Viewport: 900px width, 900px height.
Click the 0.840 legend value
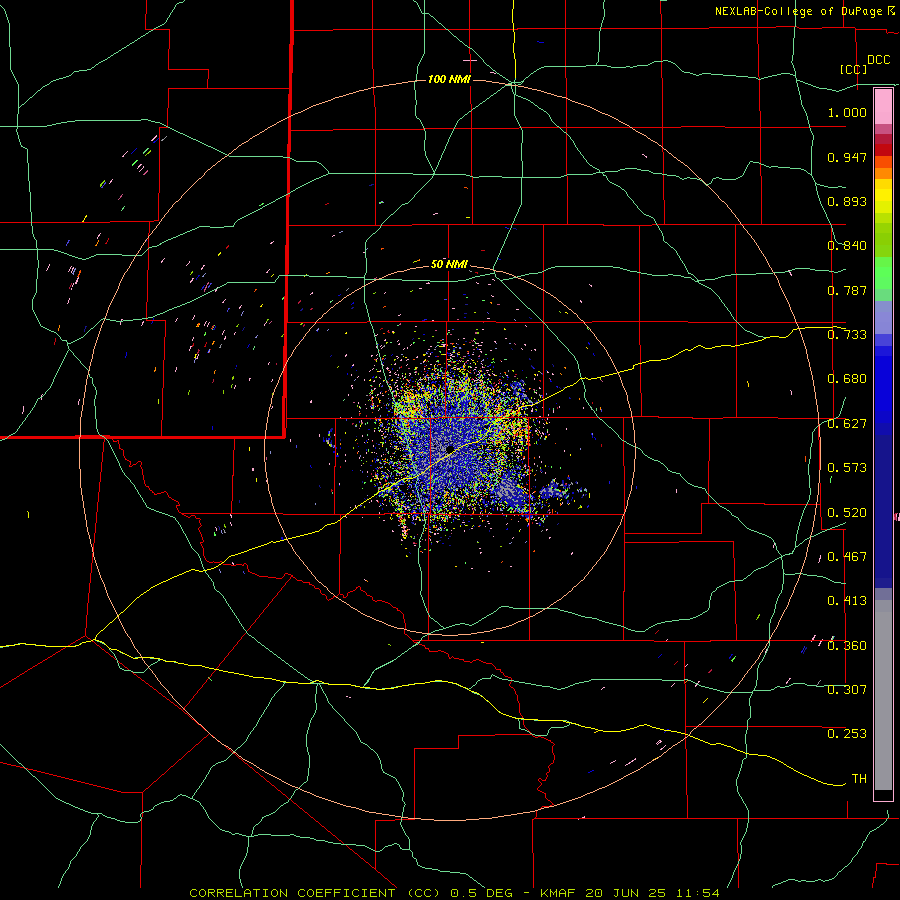(847, 246)
